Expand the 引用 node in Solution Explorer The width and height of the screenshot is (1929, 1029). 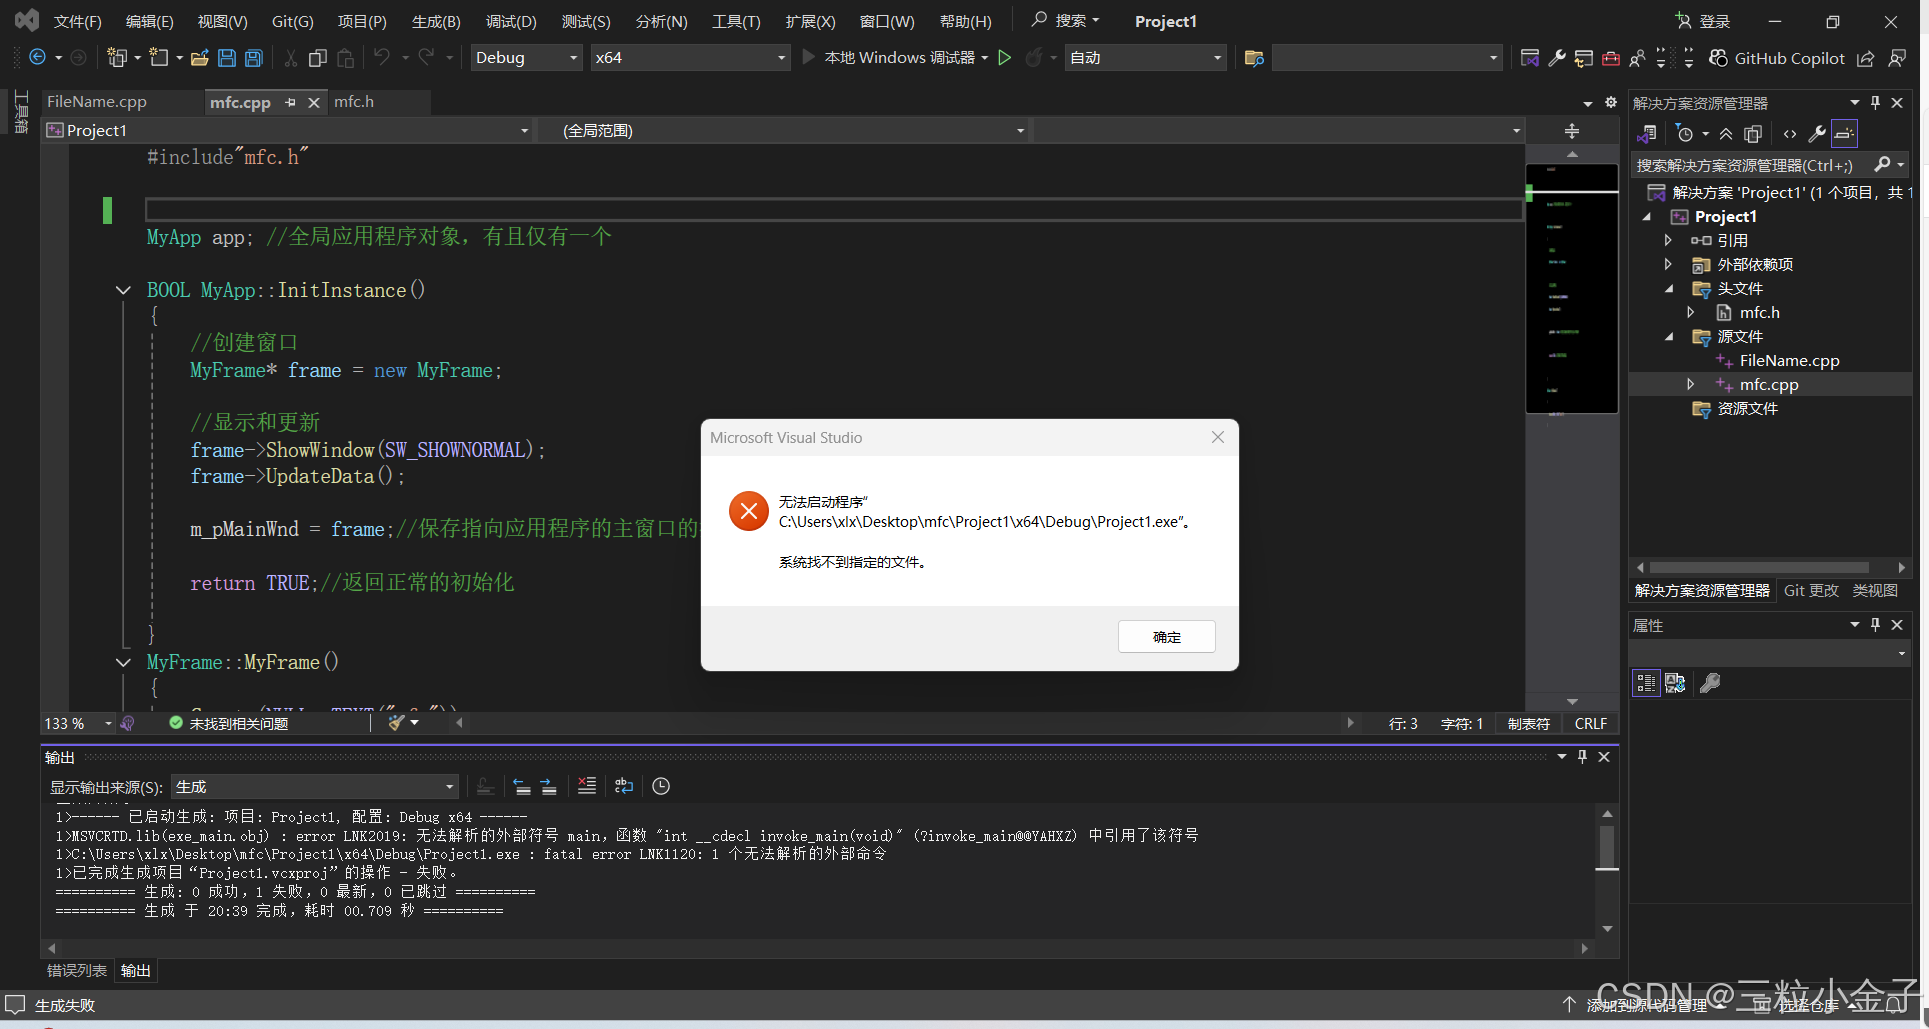(1668, 241)
